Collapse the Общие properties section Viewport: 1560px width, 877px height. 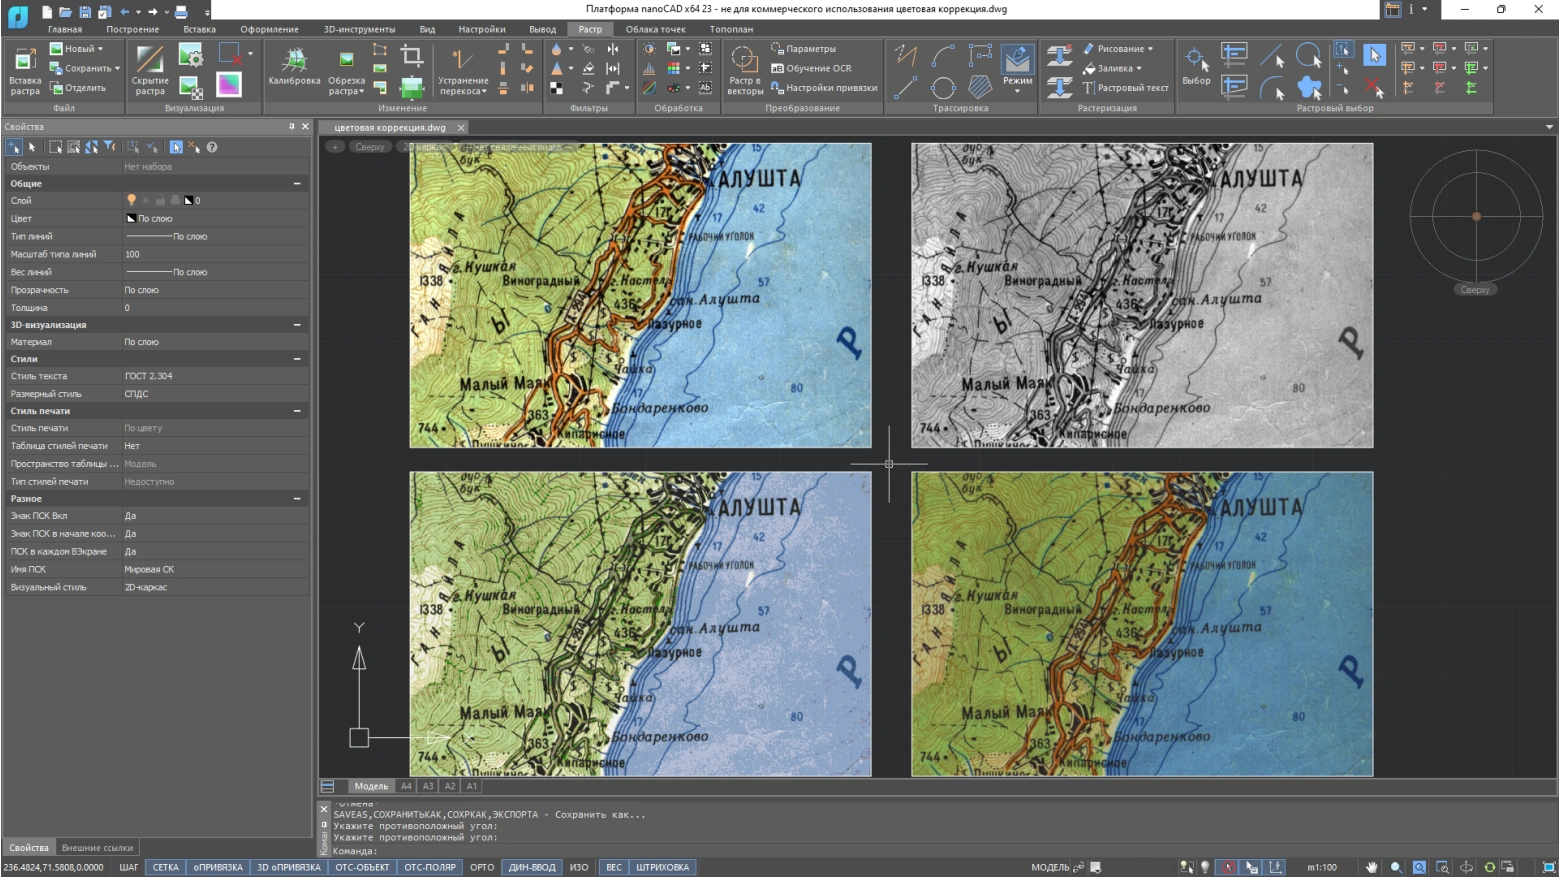[x=297, y=184]
